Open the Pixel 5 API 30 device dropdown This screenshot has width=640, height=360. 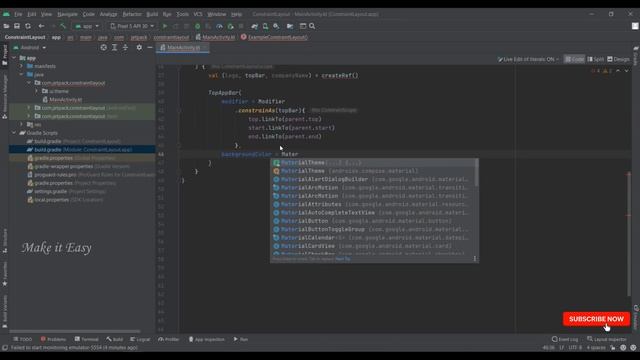pyautogui.click(x=132, y=26)
